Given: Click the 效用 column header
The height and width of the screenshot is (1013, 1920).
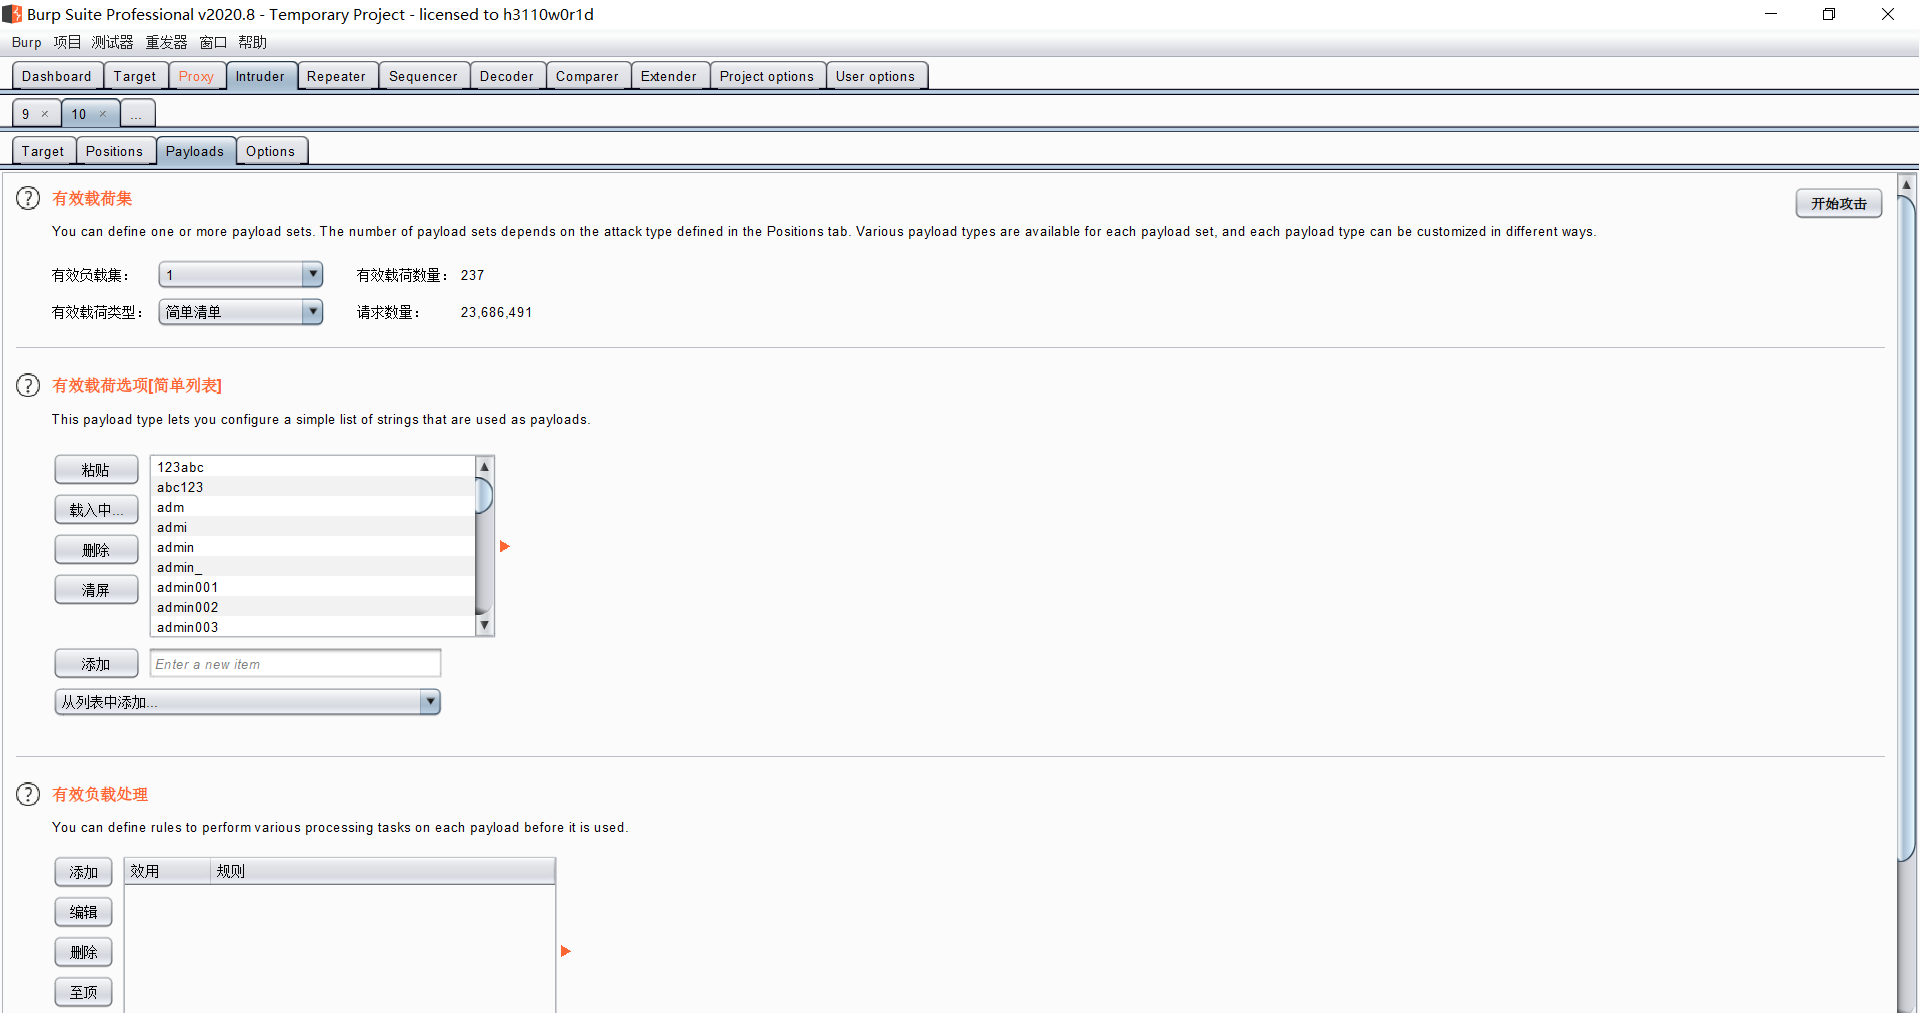Looking at the screenshot, I should 167,871.
